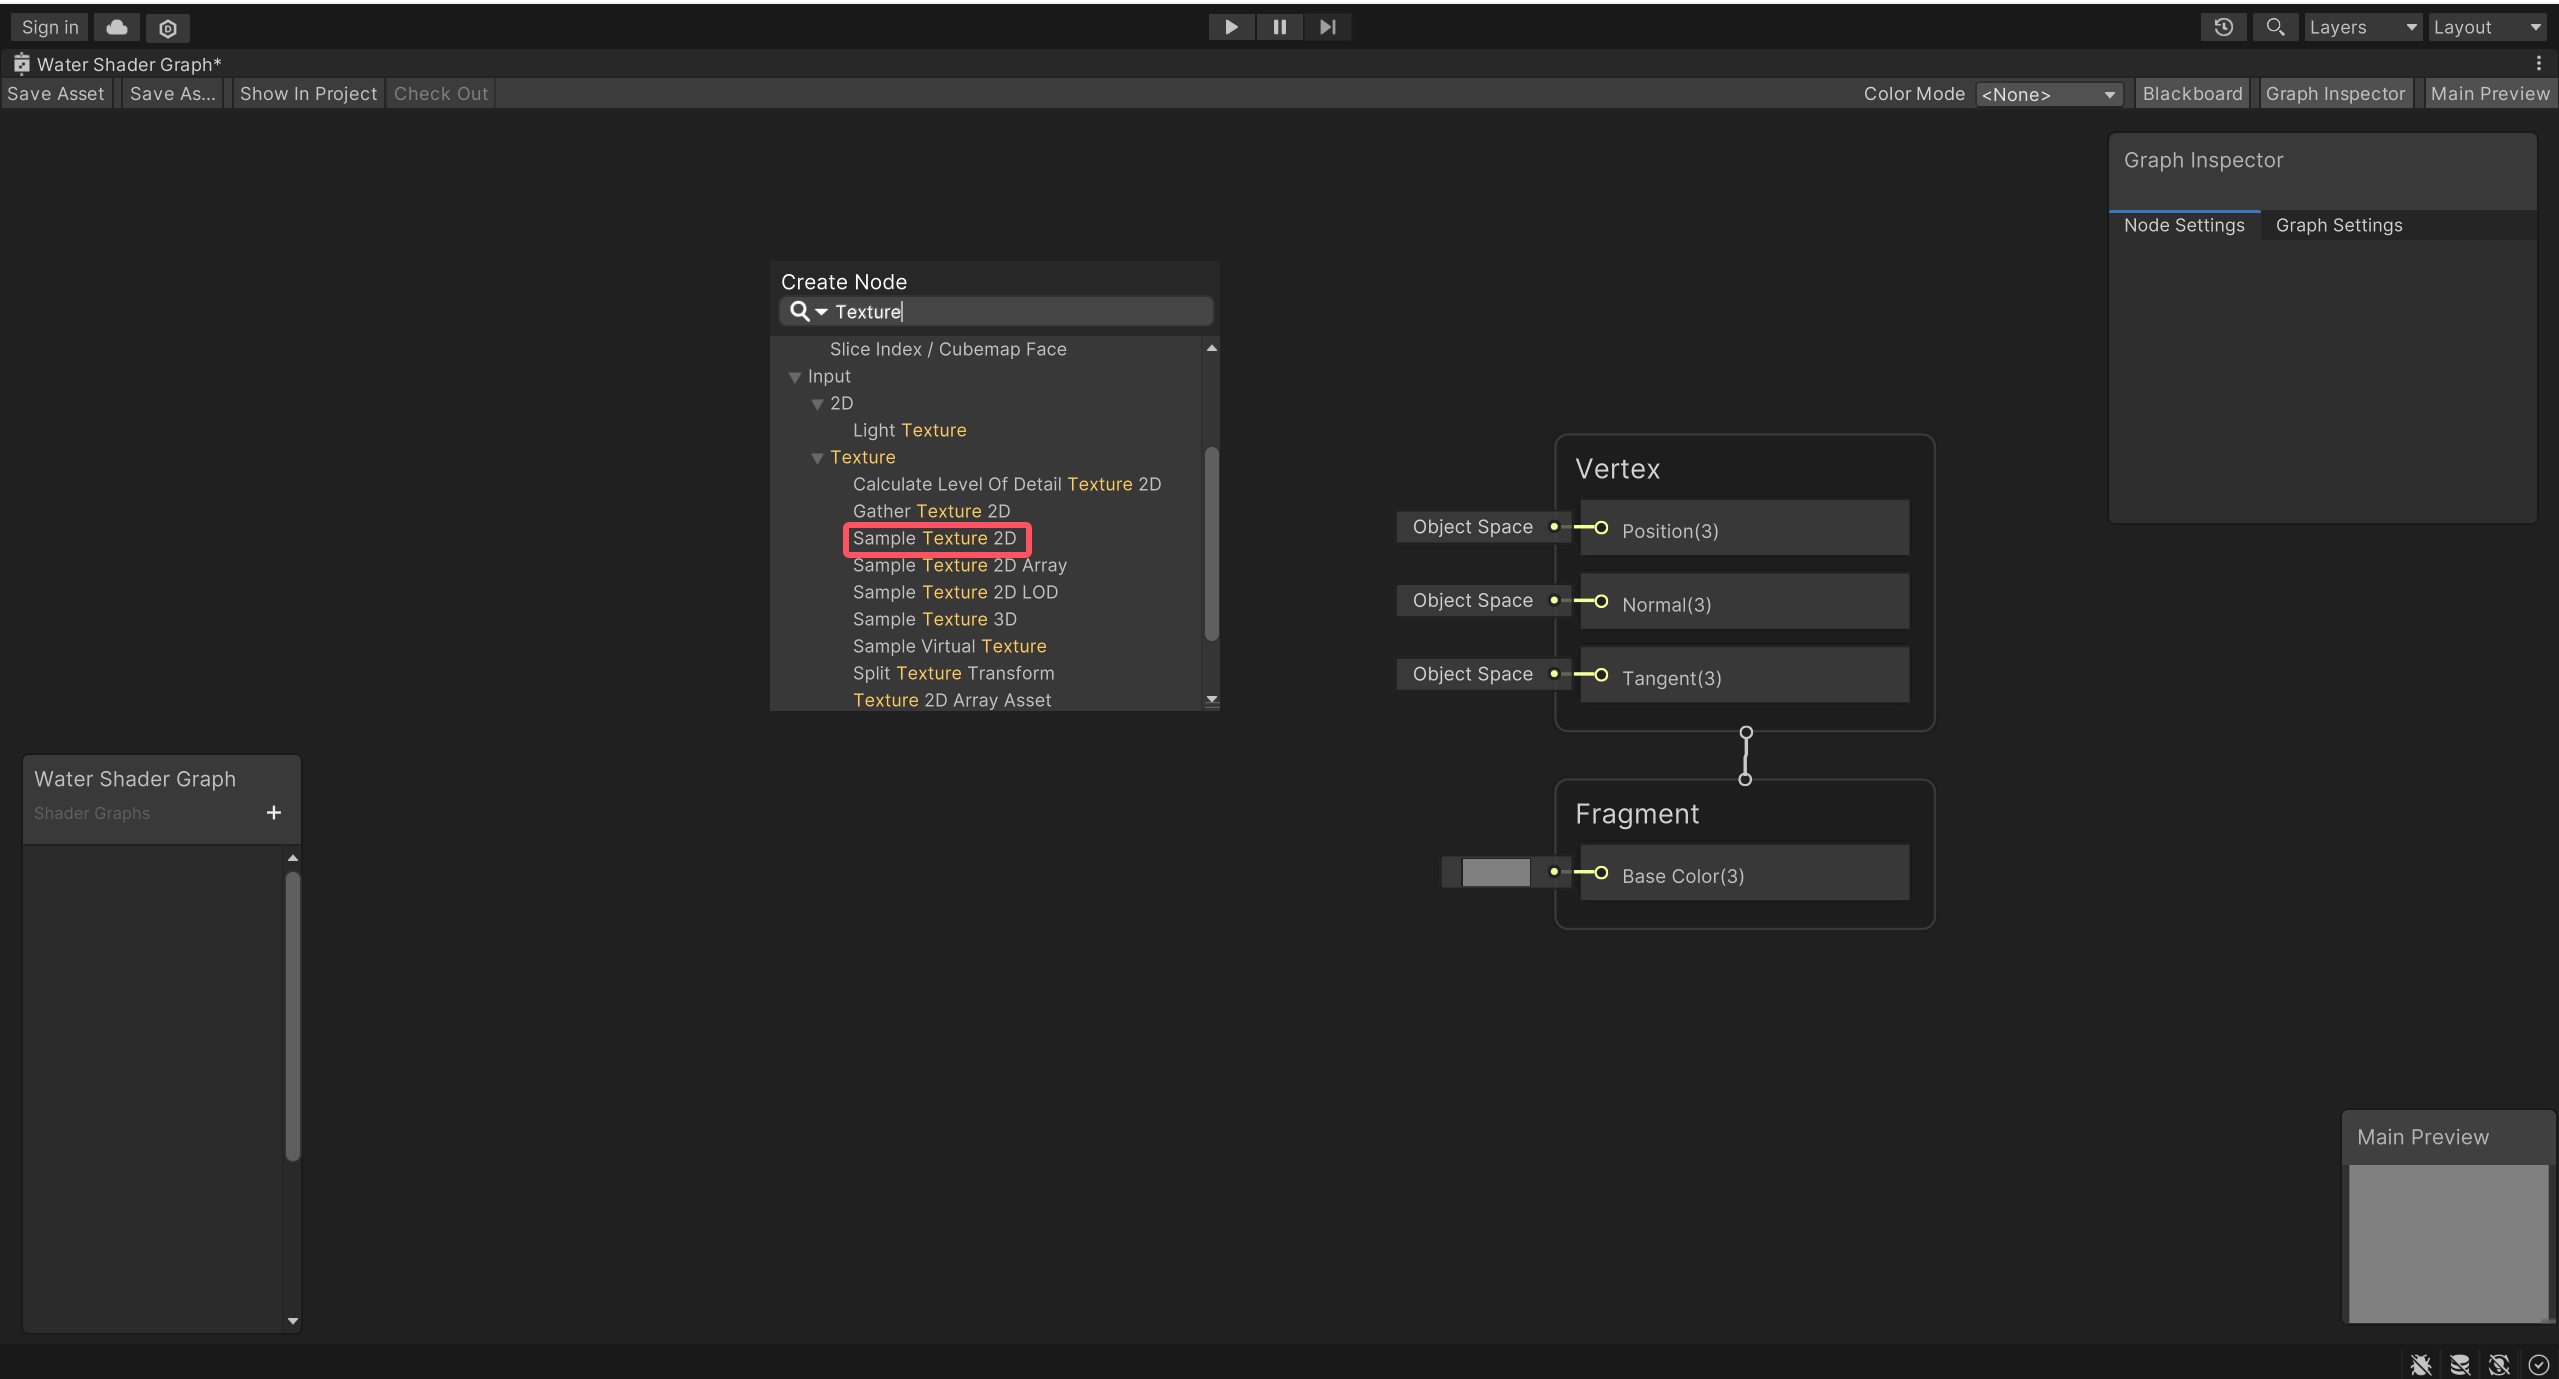The height and width of the screenshot is (1379, 2559).
Task: Collapse the Input category in the node list
Action: pyautogui.click(x=795, y=377)
